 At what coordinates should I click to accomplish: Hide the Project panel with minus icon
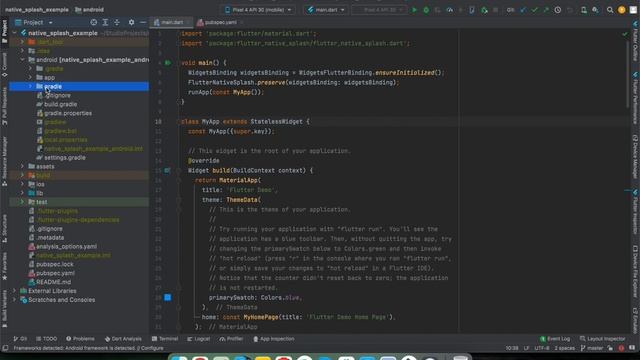coord(143,22)
